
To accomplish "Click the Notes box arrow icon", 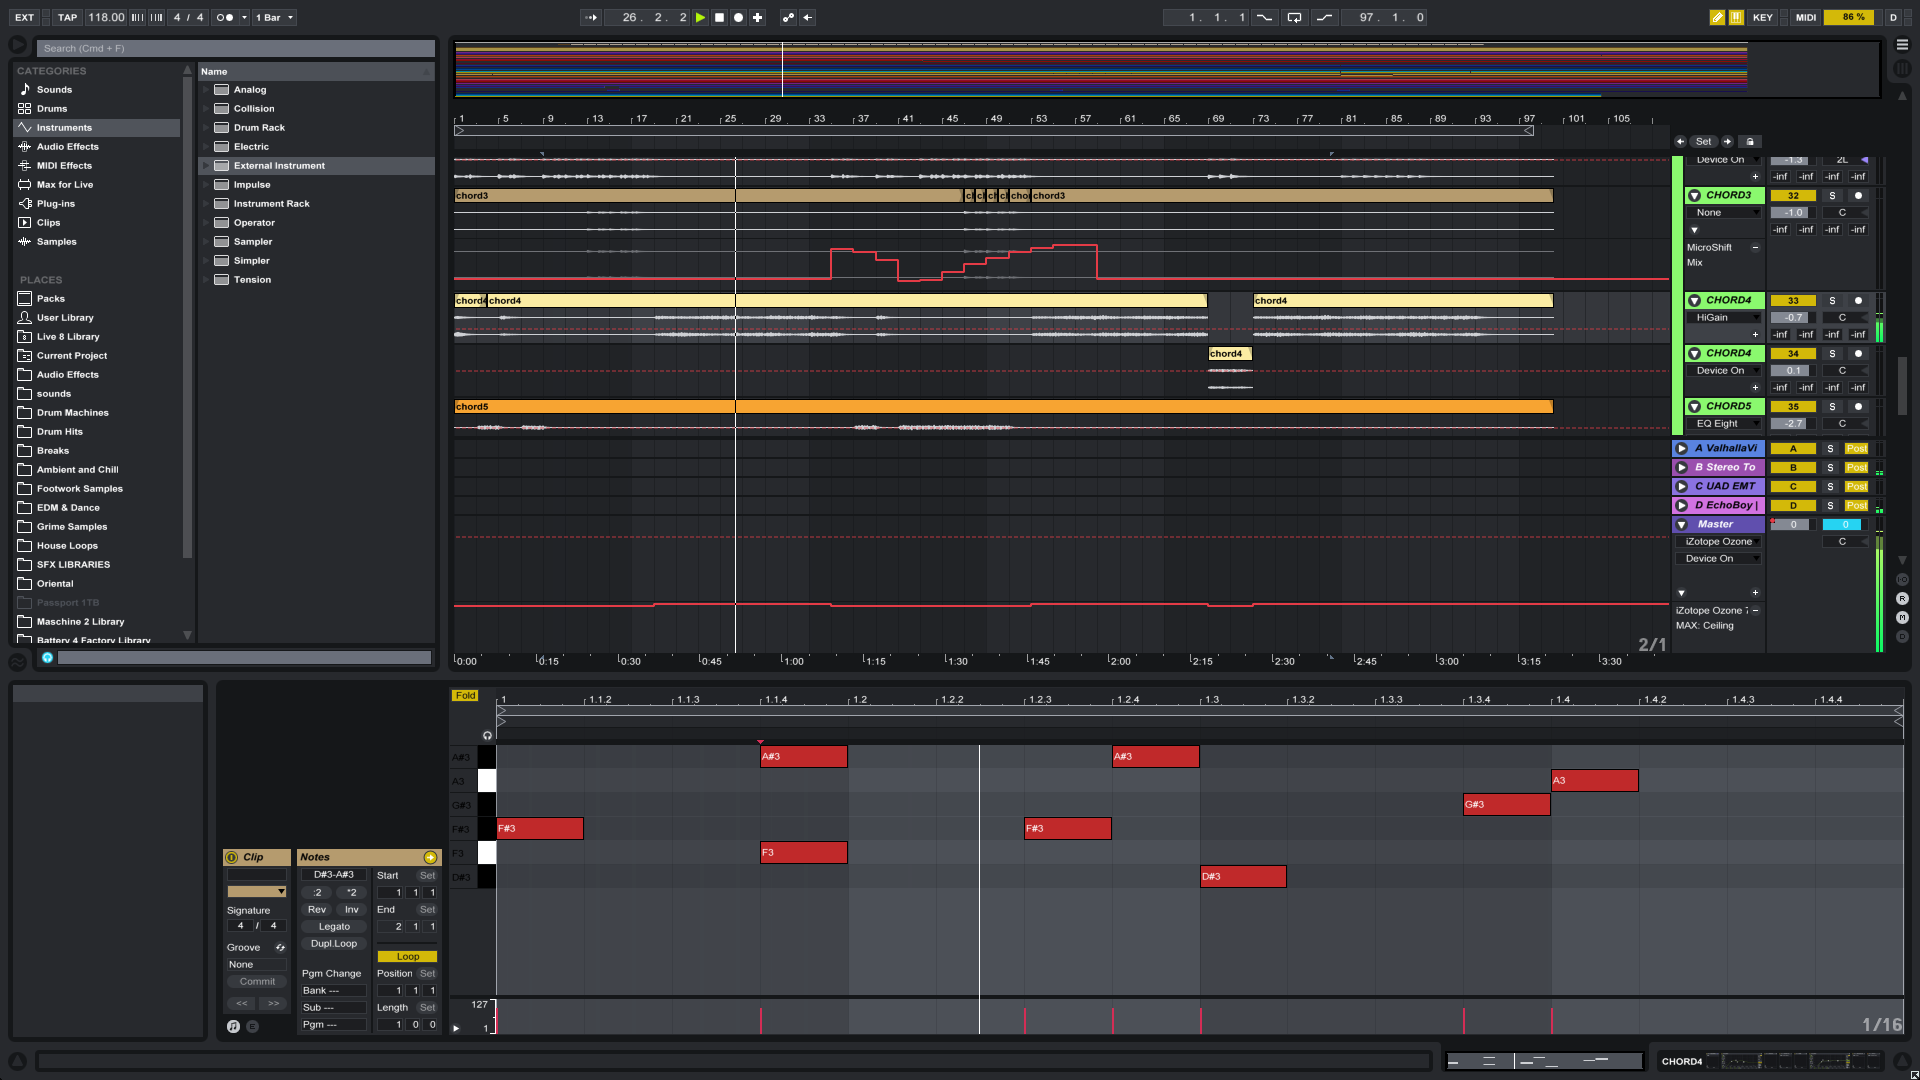I will 430,857.
